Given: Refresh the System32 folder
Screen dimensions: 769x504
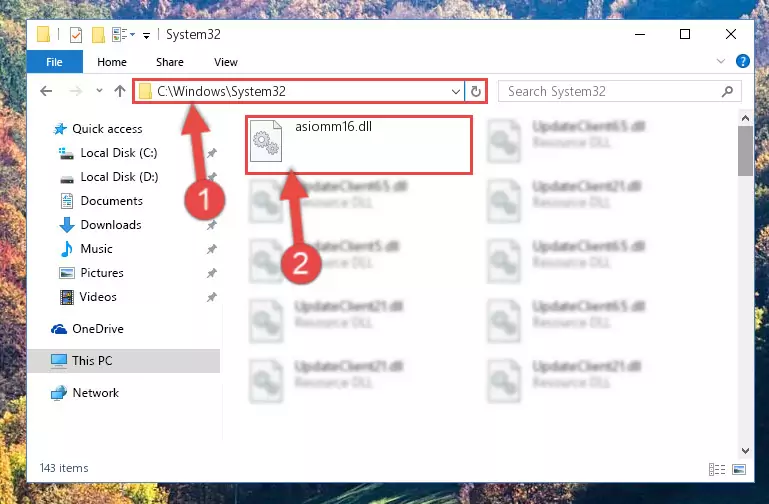Looking at the screenshot, I should pos(476,92).
